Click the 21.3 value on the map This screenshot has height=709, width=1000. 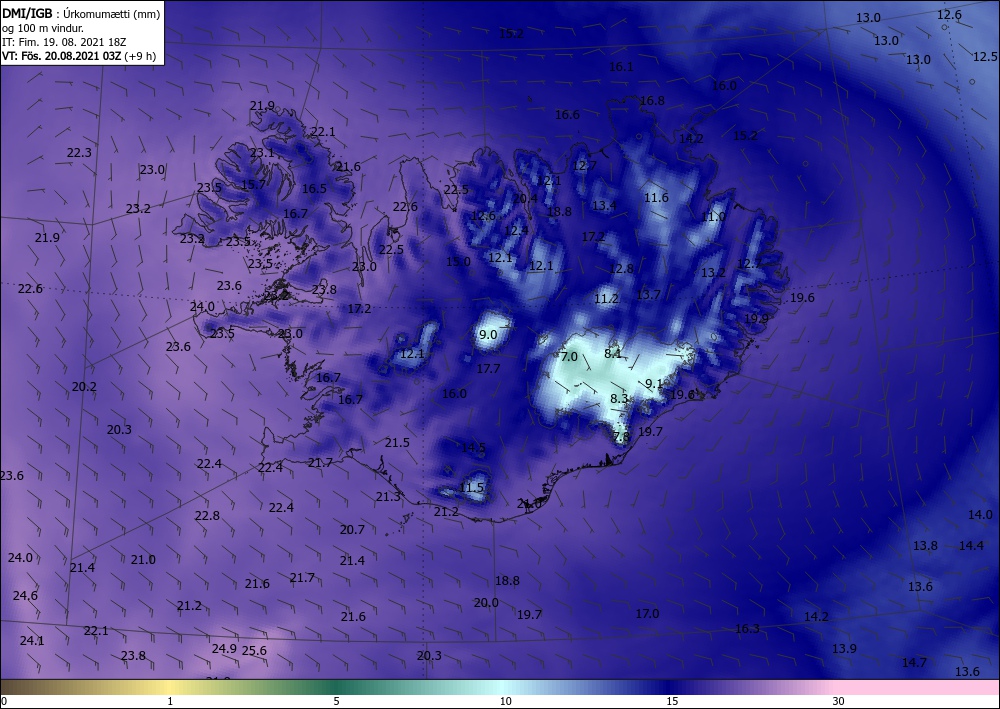388,497
